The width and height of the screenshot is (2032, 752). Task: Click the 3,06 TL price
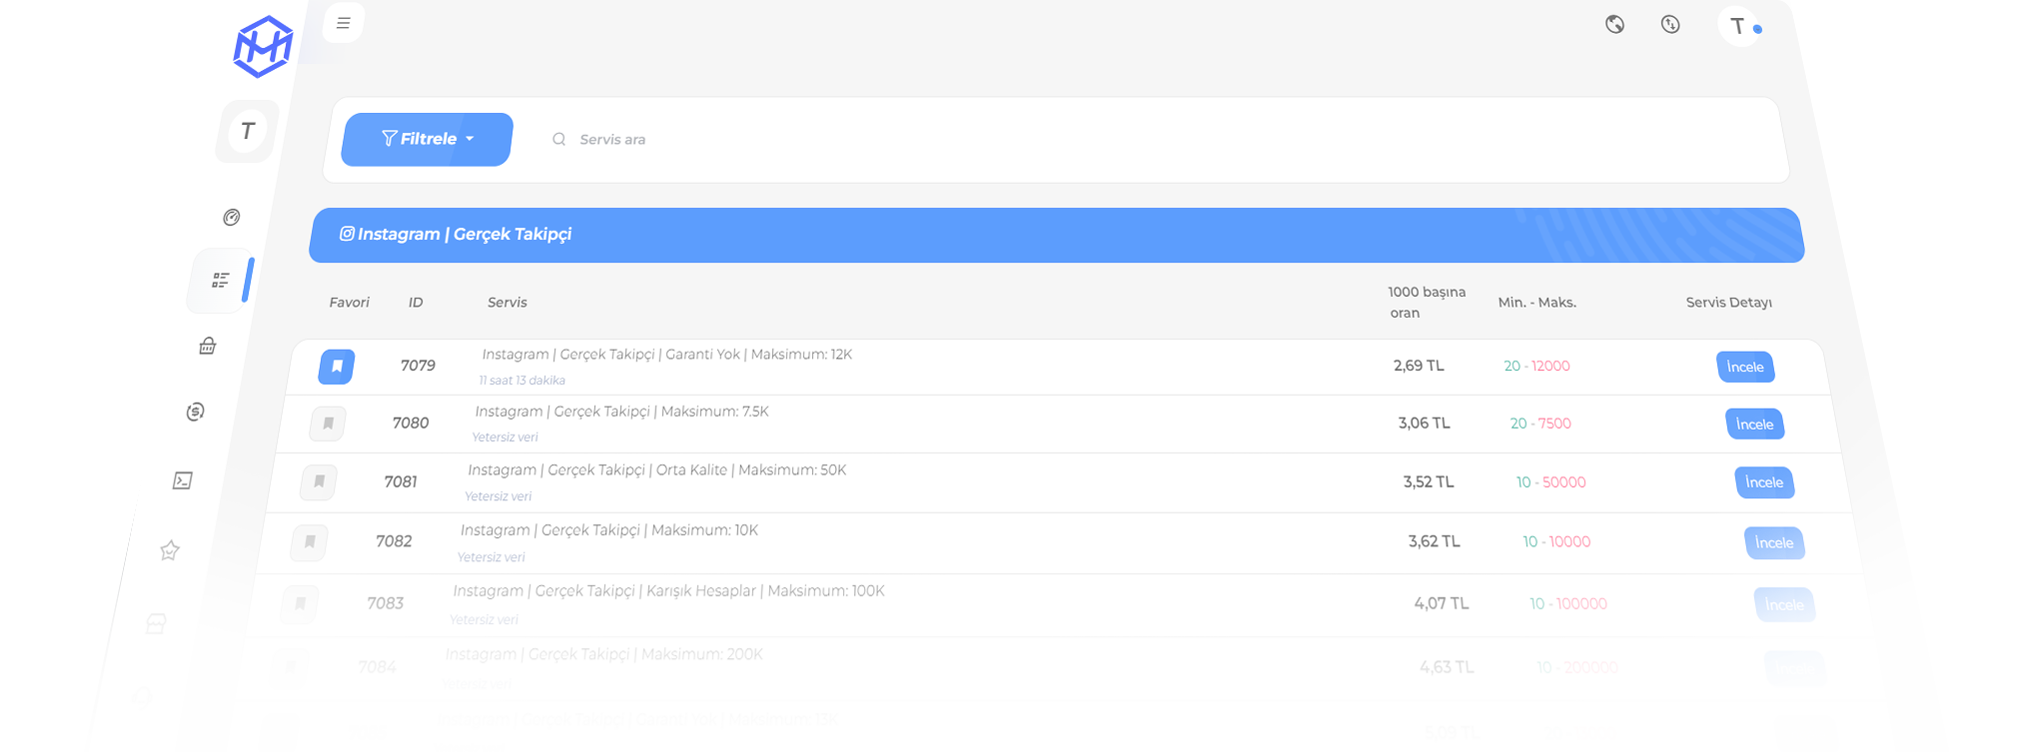pyautogui.click(x=1424, y=423)
